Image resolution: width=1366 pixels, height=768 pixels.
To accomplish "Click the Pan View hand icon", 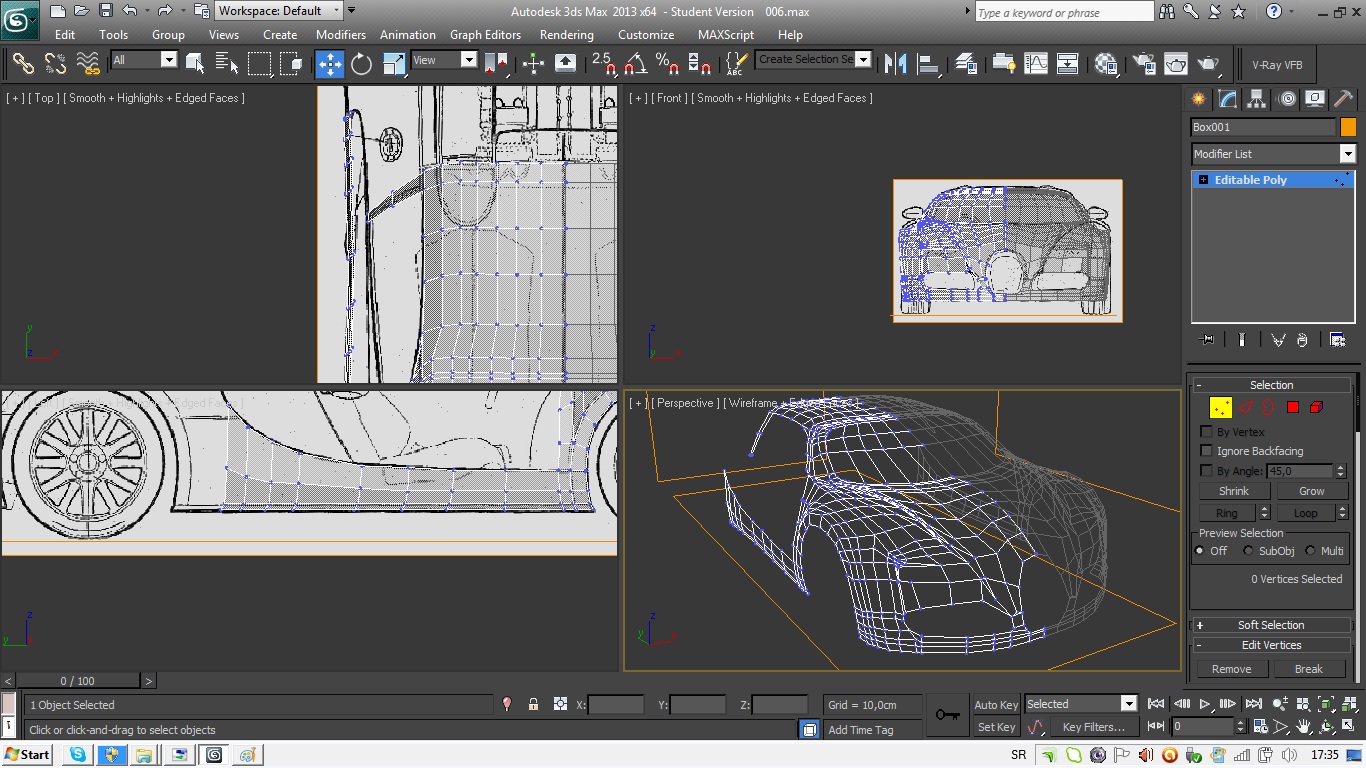I will (x=1304, y=726).
